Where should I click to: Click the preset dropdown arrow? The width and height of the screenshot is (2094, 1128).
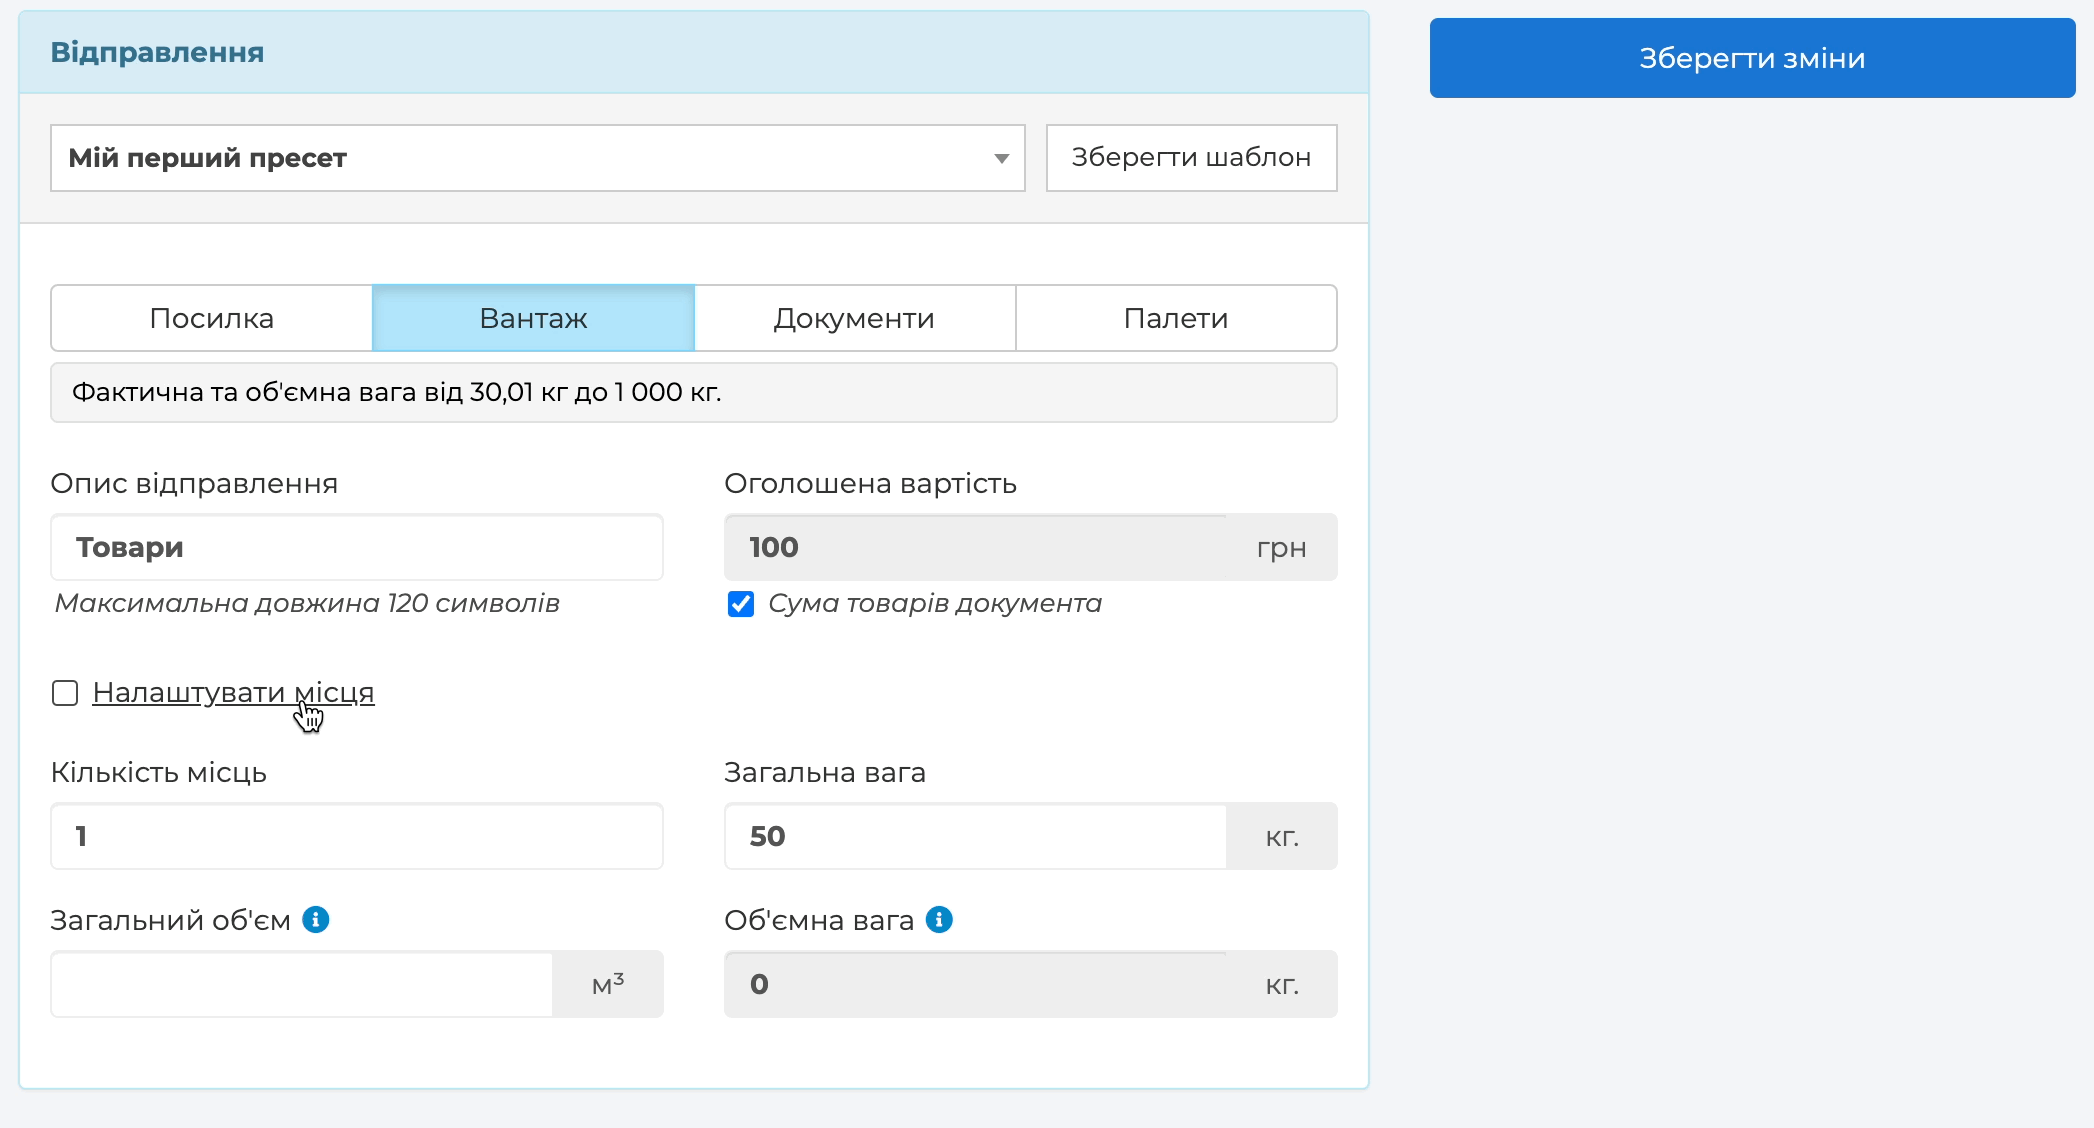(x=1001, y=158)
